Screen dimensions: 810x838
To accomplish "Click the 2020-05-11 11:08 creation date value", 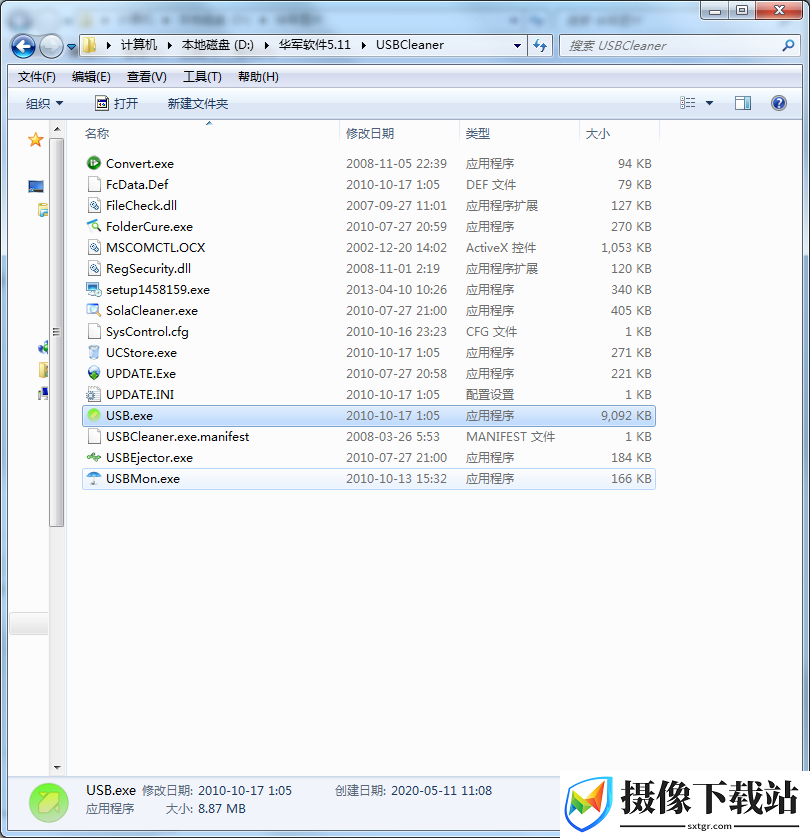I will 441,790.
